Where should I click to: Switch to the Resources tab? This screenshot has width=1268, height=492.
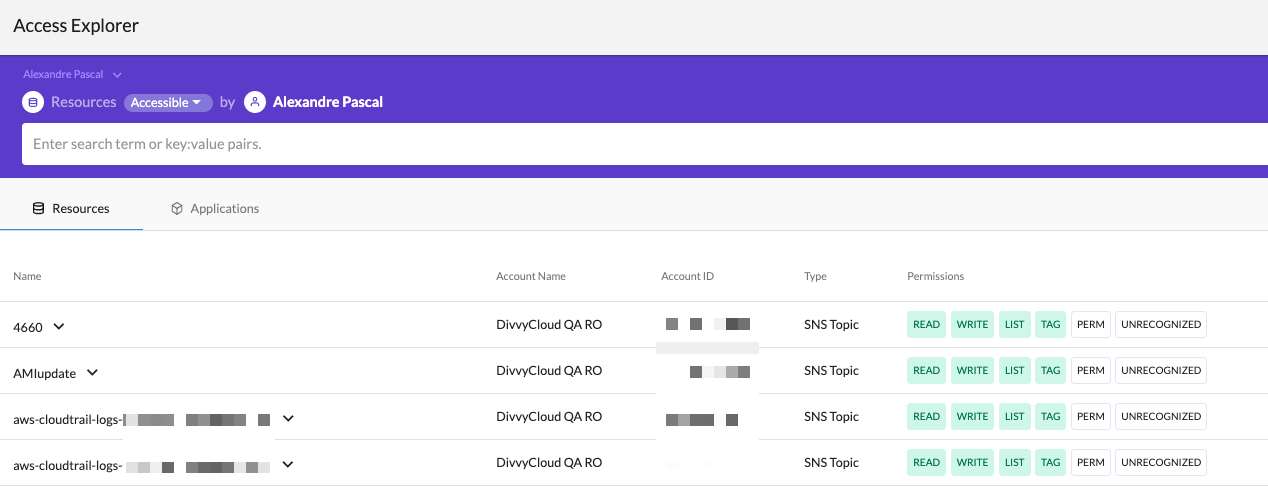coord(71,209)
